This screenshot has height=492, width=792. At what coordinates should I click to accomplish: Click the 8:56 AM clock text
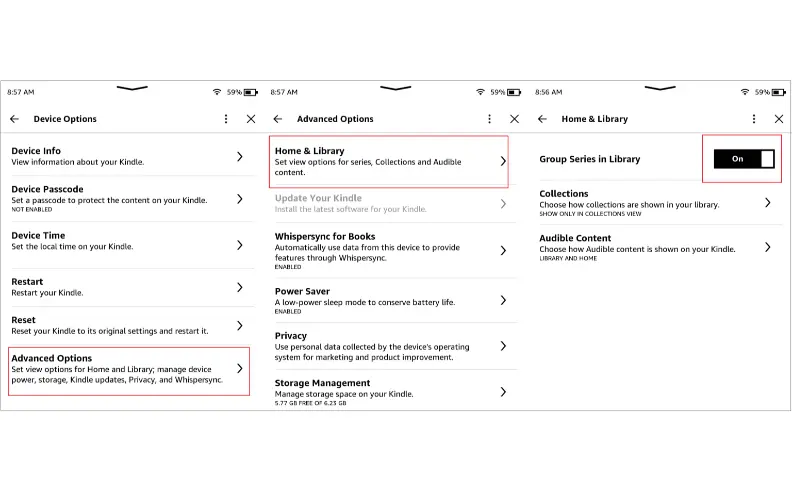[x=549, y=92]
